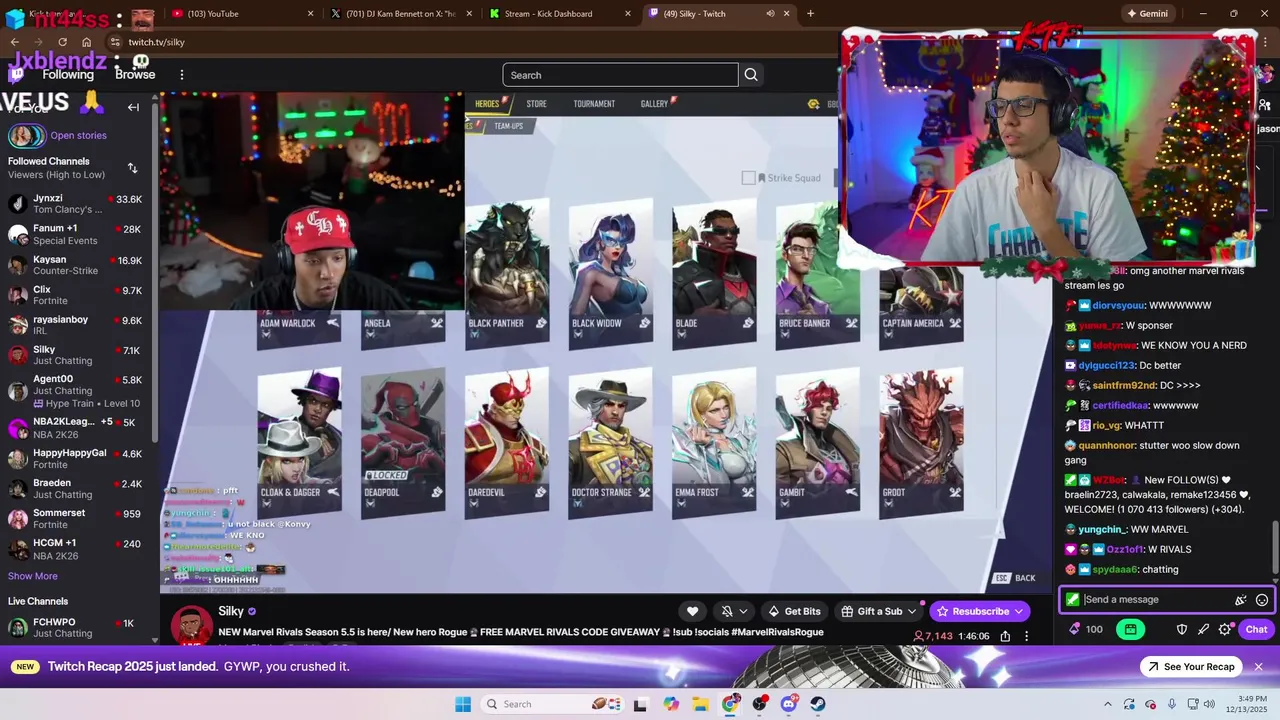Viewport: 1280px width, 720px height.
Task: Open Twitch top nav more menu
Action: pos(182,75)
